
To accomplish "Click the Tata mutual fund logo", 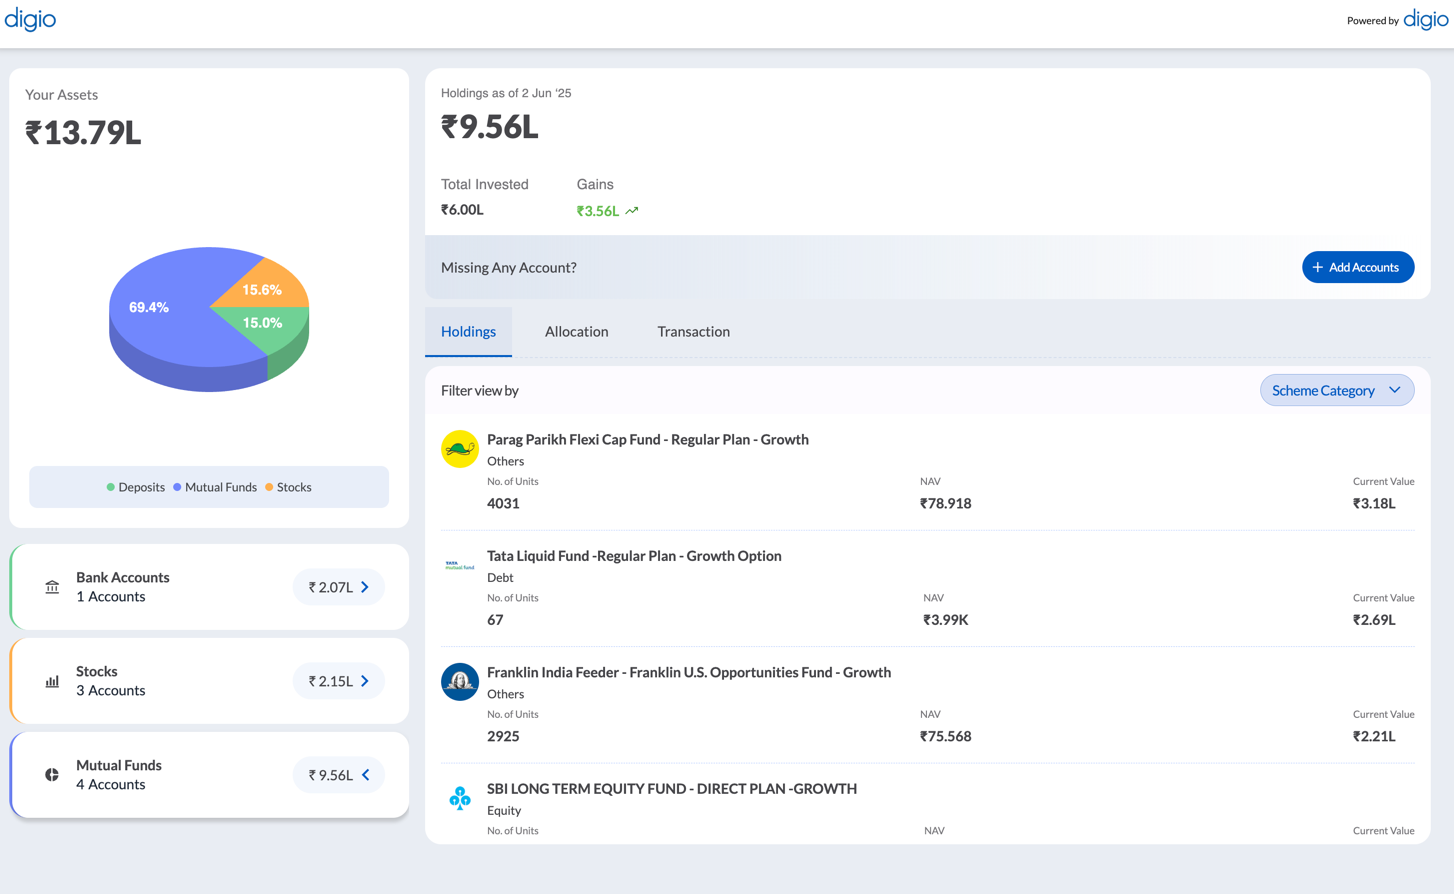I will [460, 565].
